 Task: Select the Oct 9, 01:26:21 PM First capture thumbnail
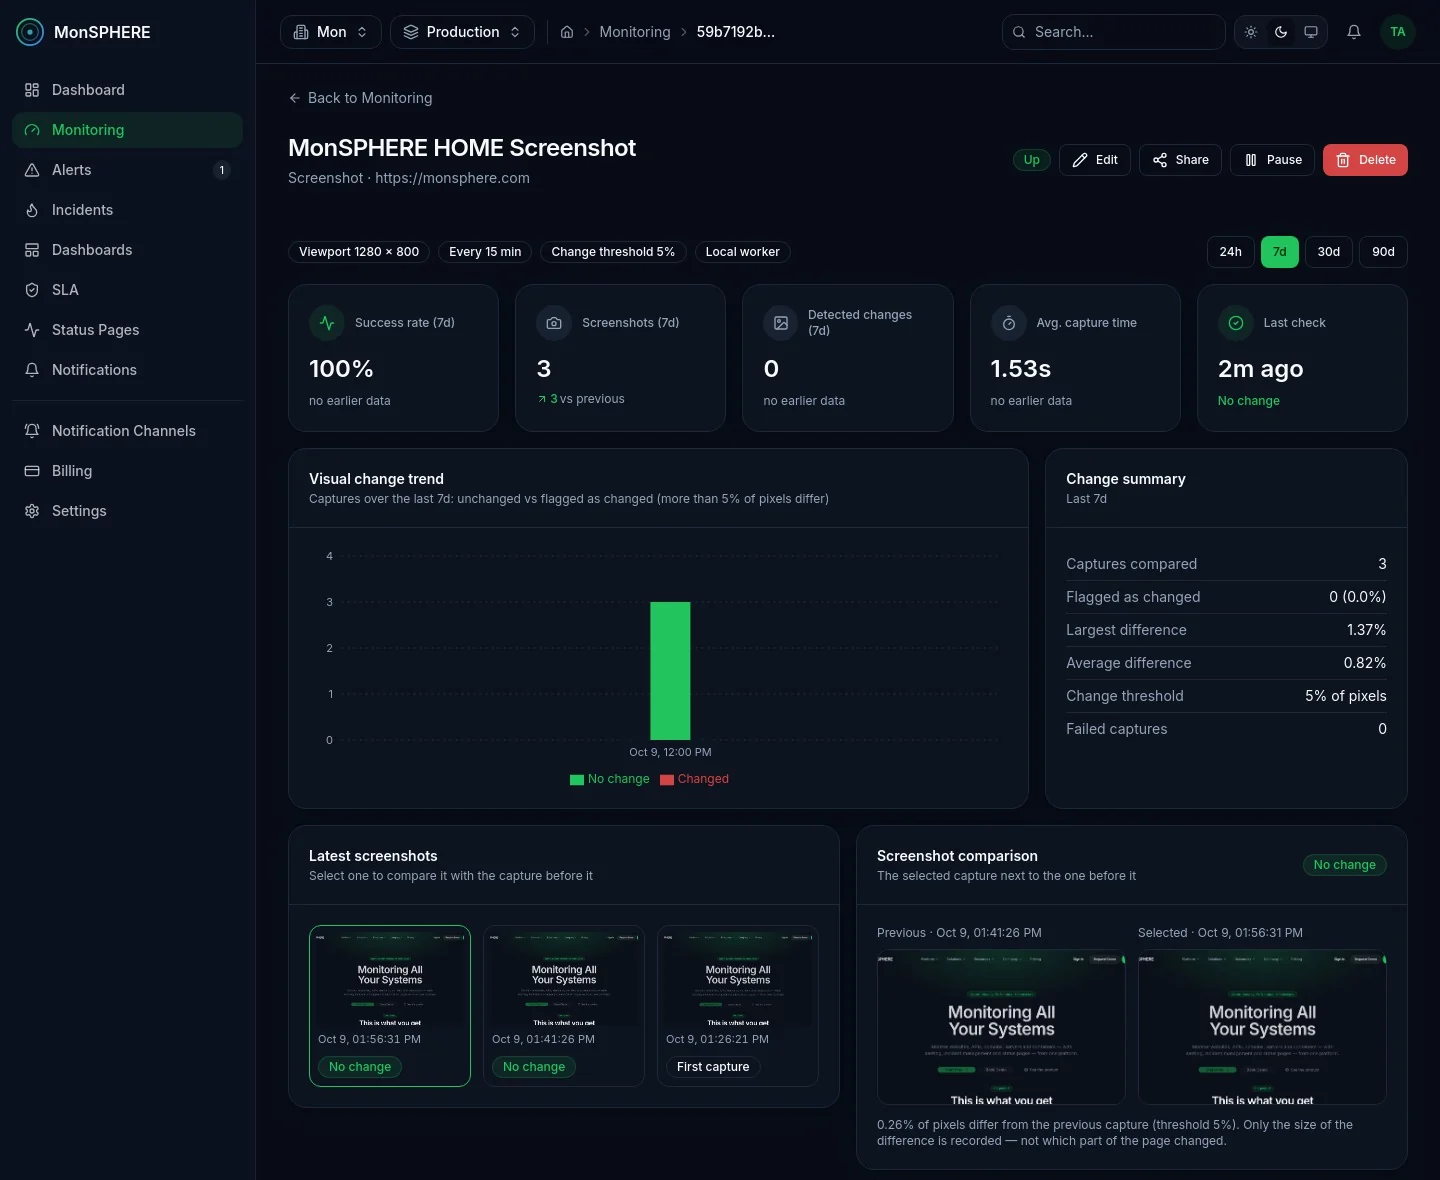(738, 1006)
